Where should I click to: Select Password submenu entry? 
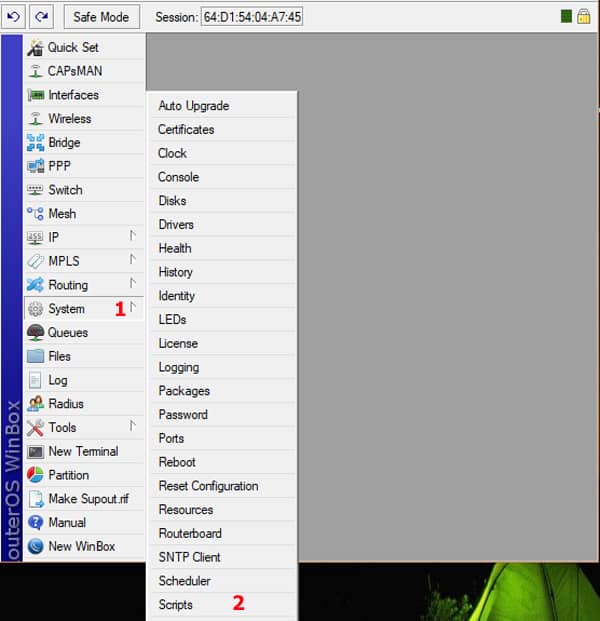[224, 415]
